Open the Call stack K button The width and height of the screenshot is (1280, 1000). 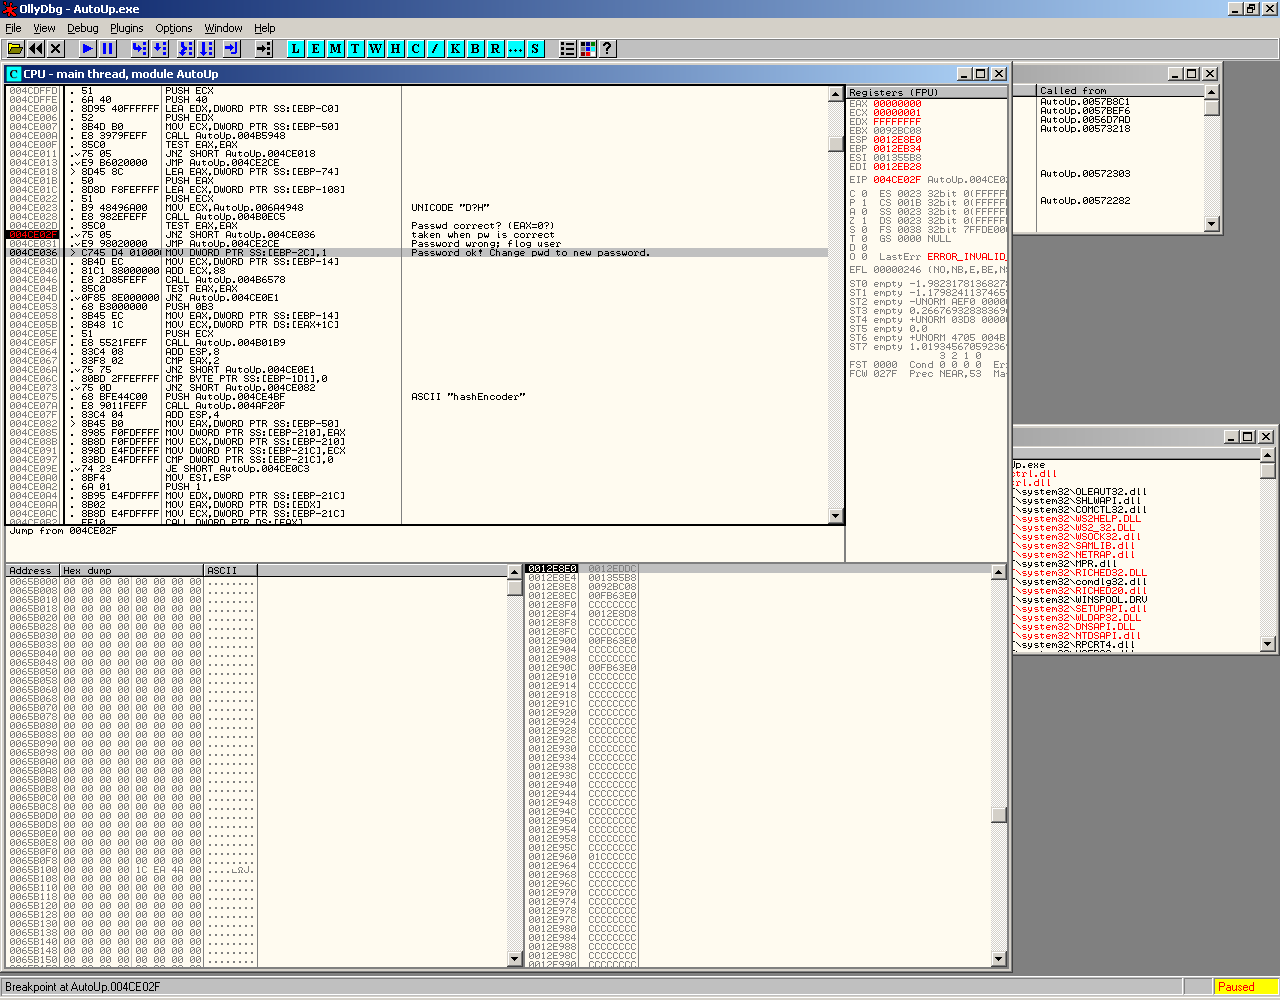(x=455, y=49)
